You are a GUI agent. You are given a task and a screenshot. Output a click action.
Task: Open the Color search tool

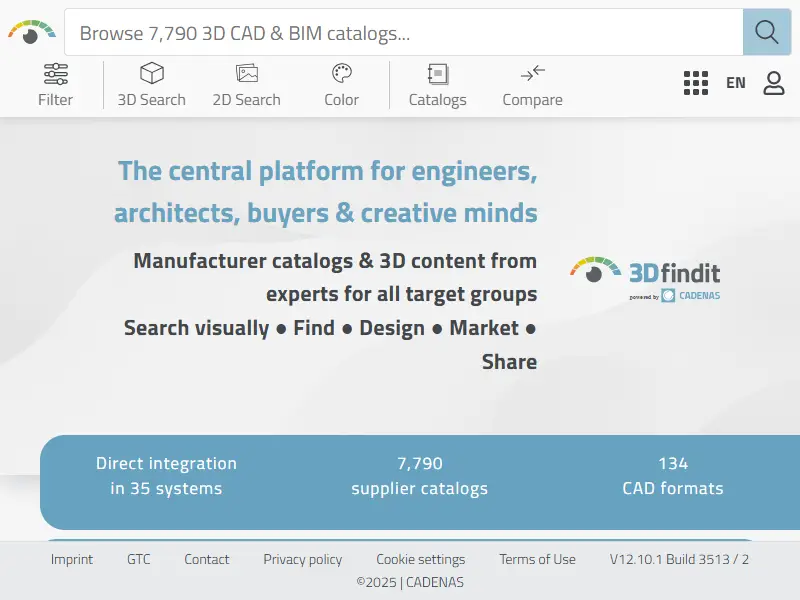coord(341,85)
